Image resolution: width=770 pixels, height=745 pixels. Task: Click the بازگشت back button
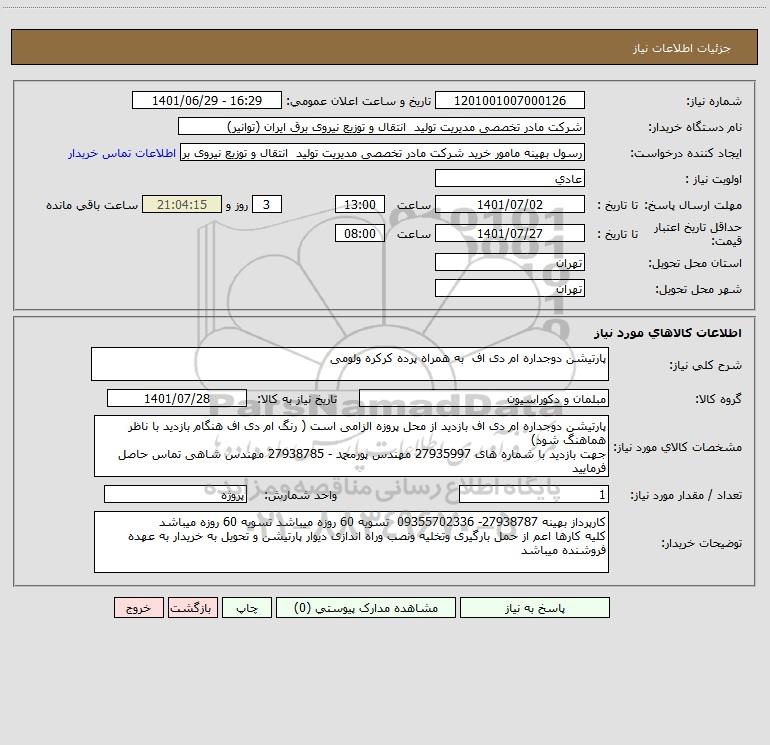coord(192,608)
